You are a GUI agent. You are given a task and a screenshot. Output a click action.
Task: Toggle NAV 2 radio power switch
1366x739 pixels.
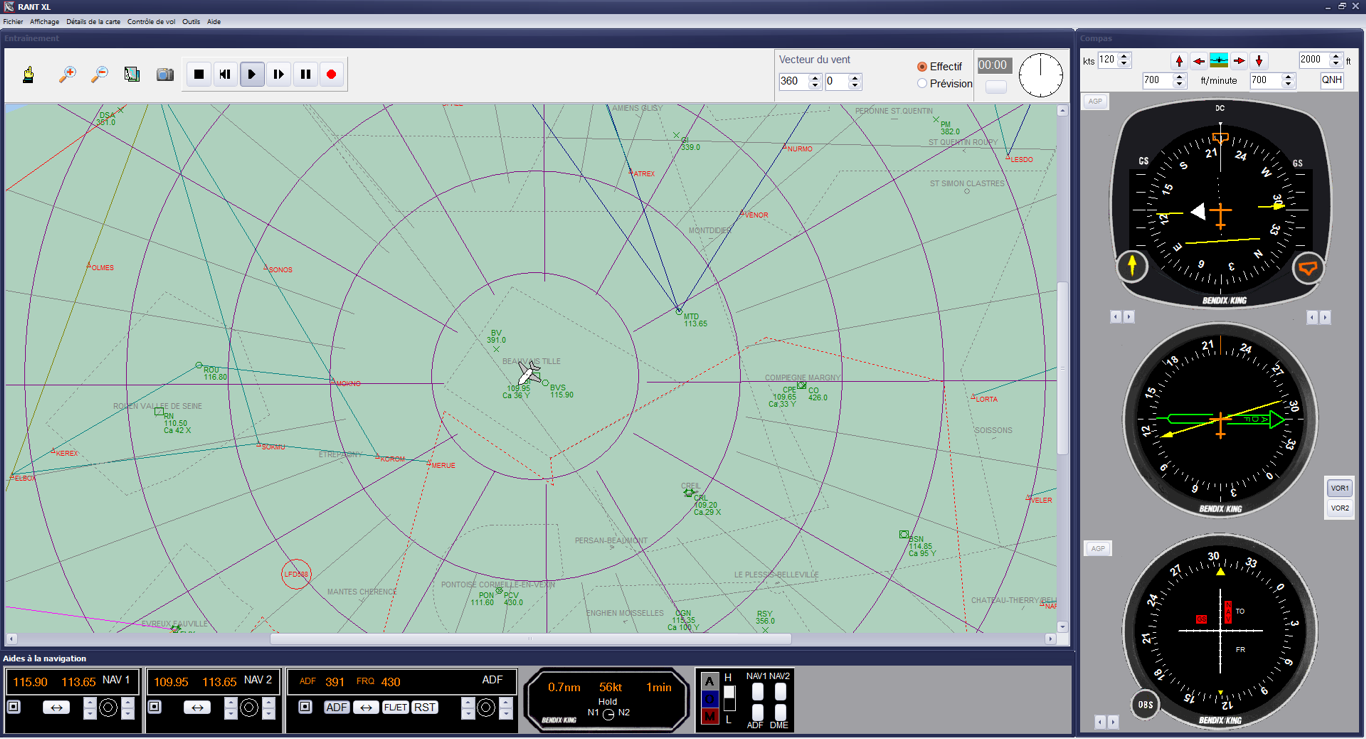coord(155,707)
